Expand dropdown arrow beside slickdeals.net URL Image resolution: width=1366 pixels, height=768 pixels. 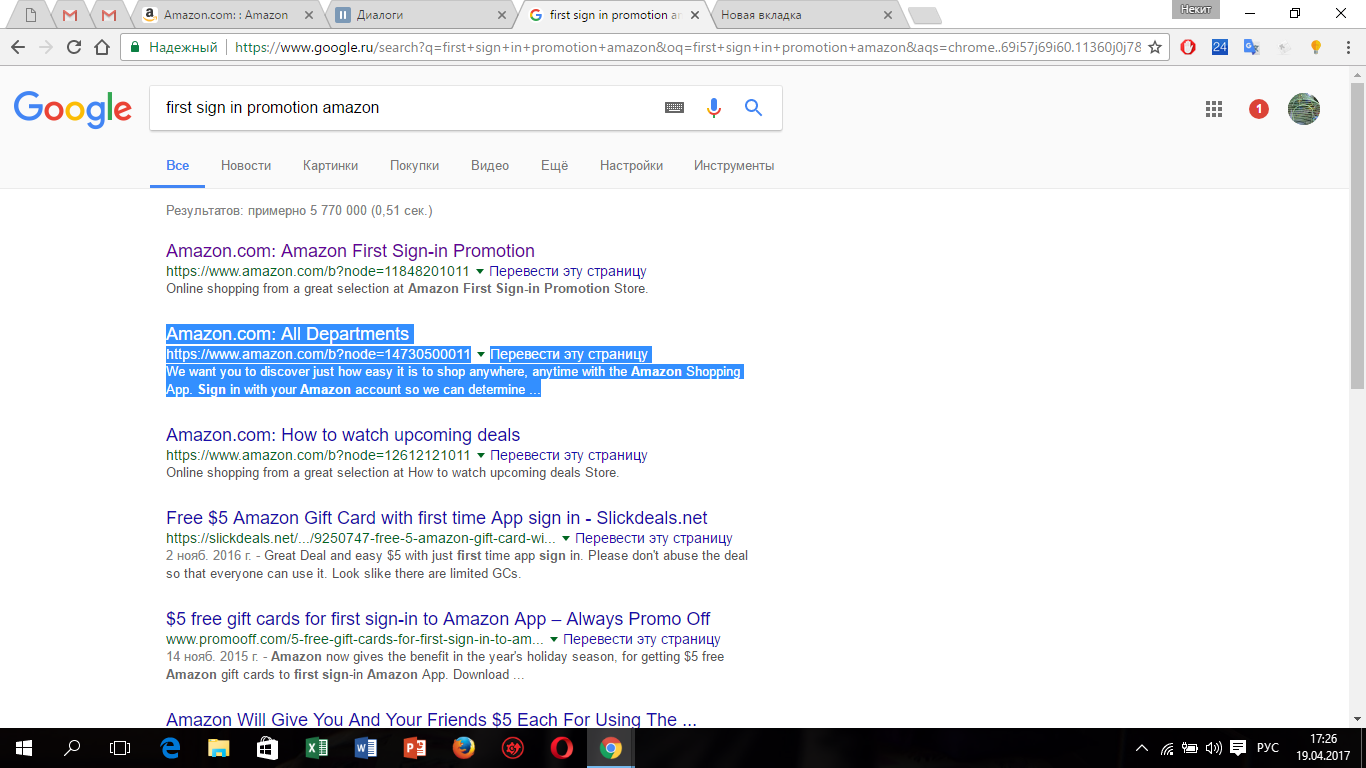[x=566, y=539]
